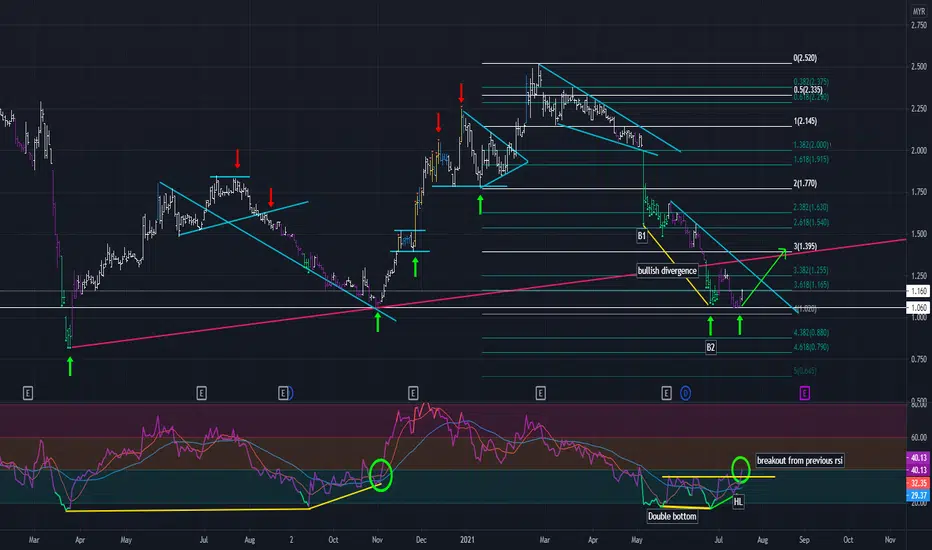The height and width of the screenshot is (550, 932).
Task: Click the 0.750 price axis label
Action: (x=919, y=359)
